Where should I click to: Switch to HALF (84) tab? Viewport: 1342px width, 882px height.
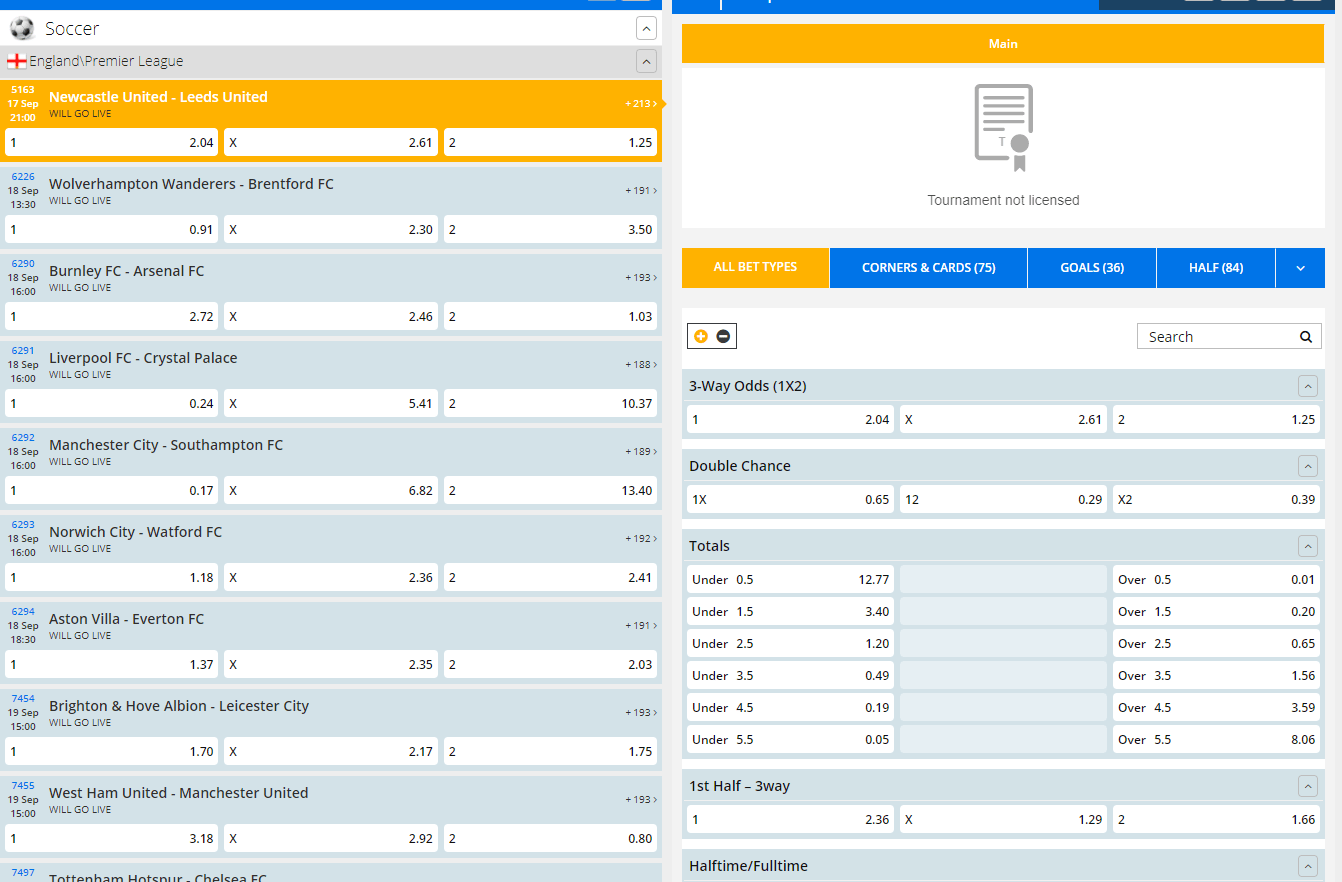[x=1216, y=268]
